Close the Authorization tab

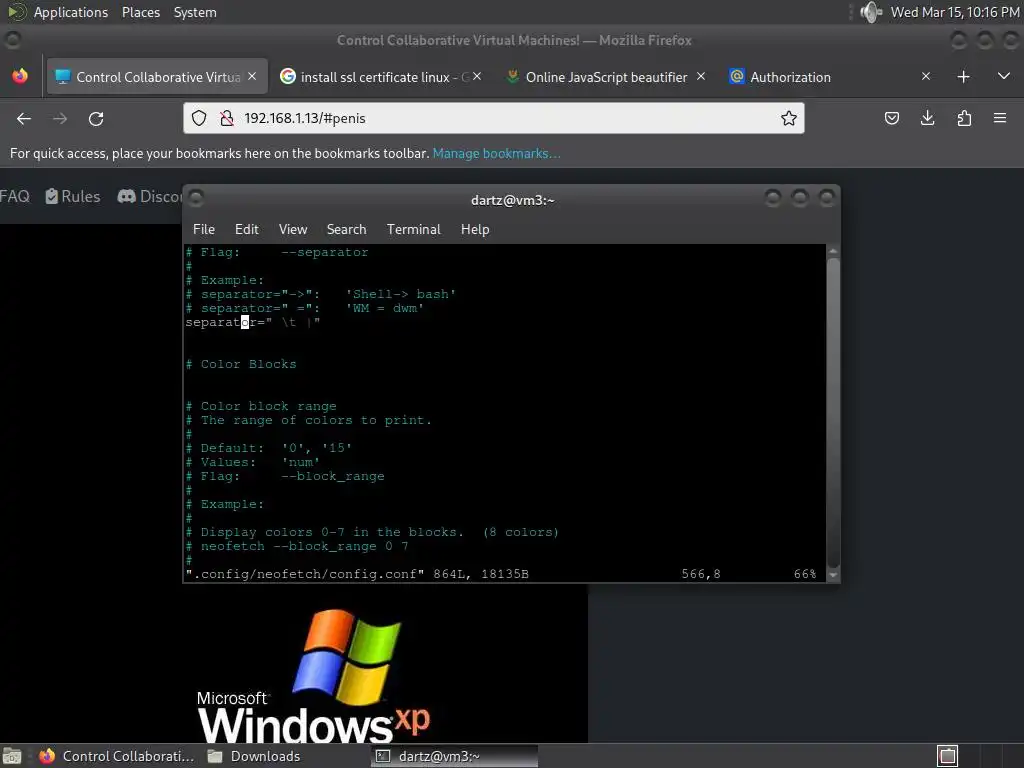click(925, 76)
